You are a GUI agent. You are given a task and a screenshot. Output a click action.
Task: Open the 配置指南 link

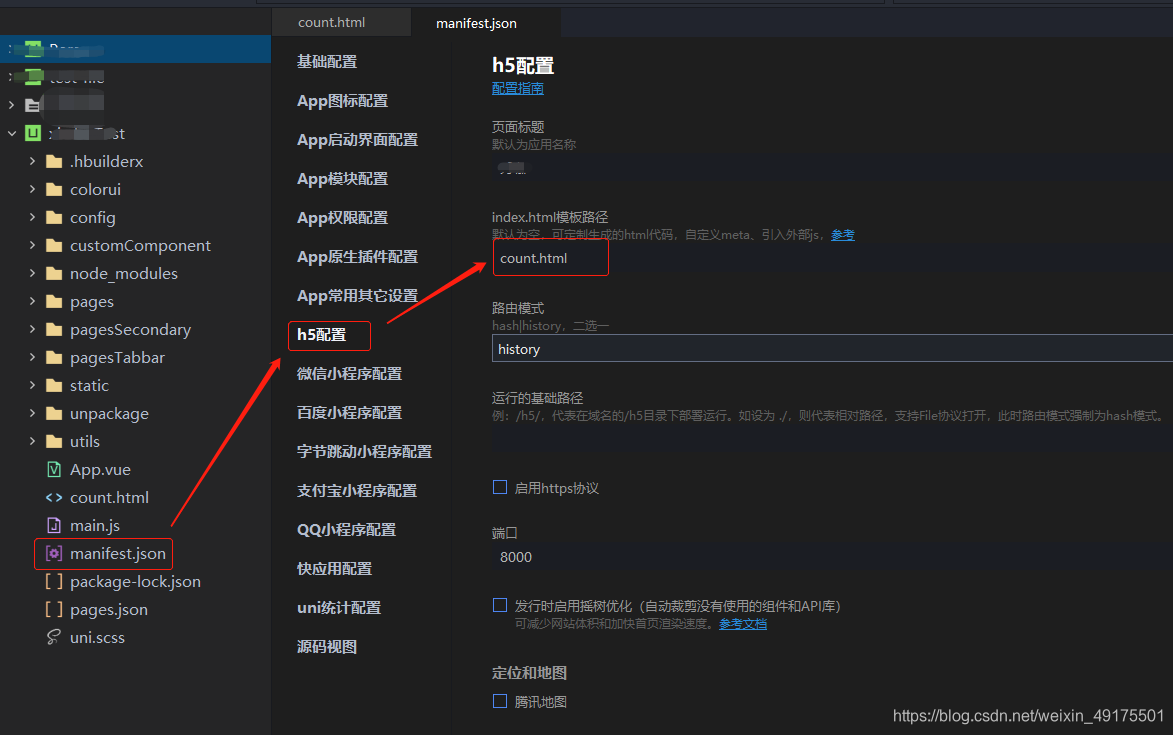tap(518, 88)
